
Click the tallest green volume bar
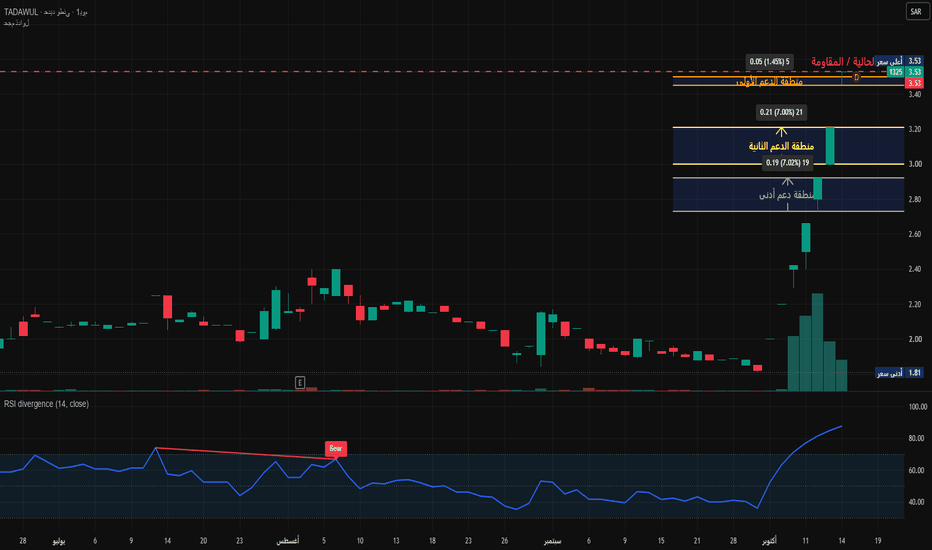pos(817,342)
